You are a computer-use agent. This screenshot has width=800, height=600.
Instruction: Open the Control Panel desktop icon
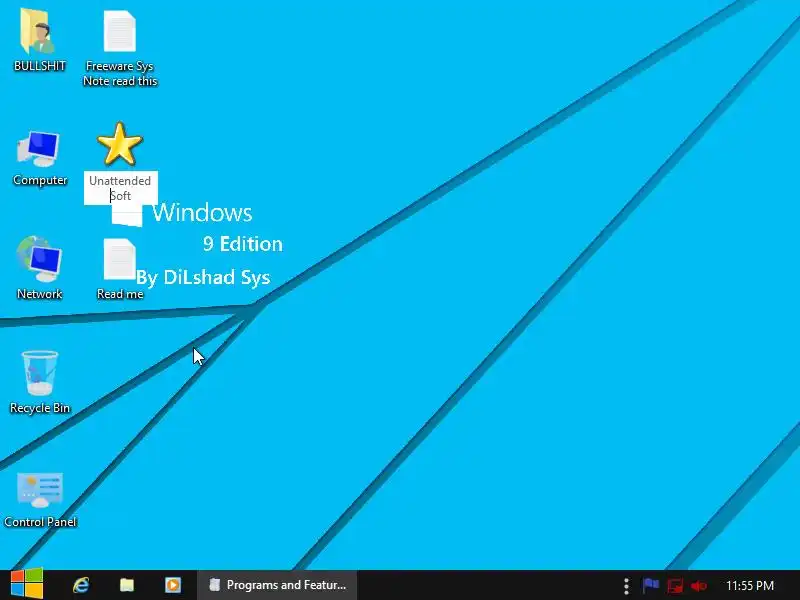click(x=40, y=489)
